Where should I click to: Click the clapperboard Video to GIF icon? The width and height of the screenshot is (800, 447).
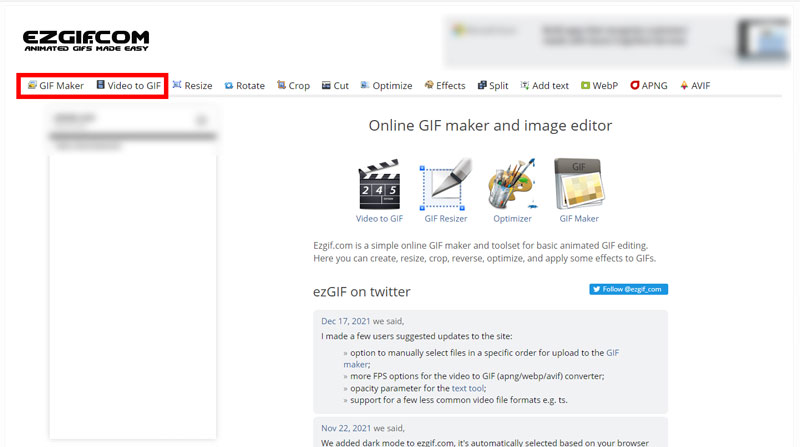(379, 184)
